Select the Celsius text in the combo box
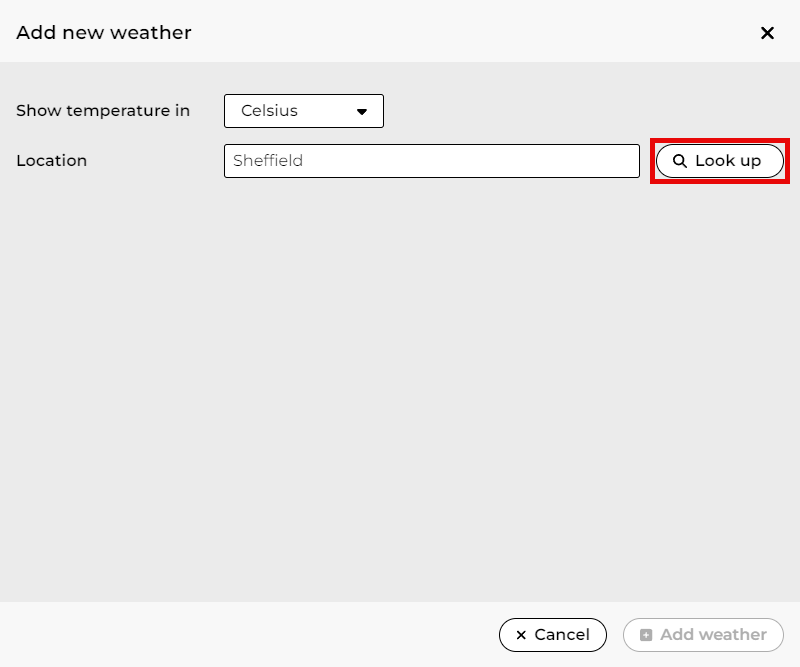 (x=269, y=111)
